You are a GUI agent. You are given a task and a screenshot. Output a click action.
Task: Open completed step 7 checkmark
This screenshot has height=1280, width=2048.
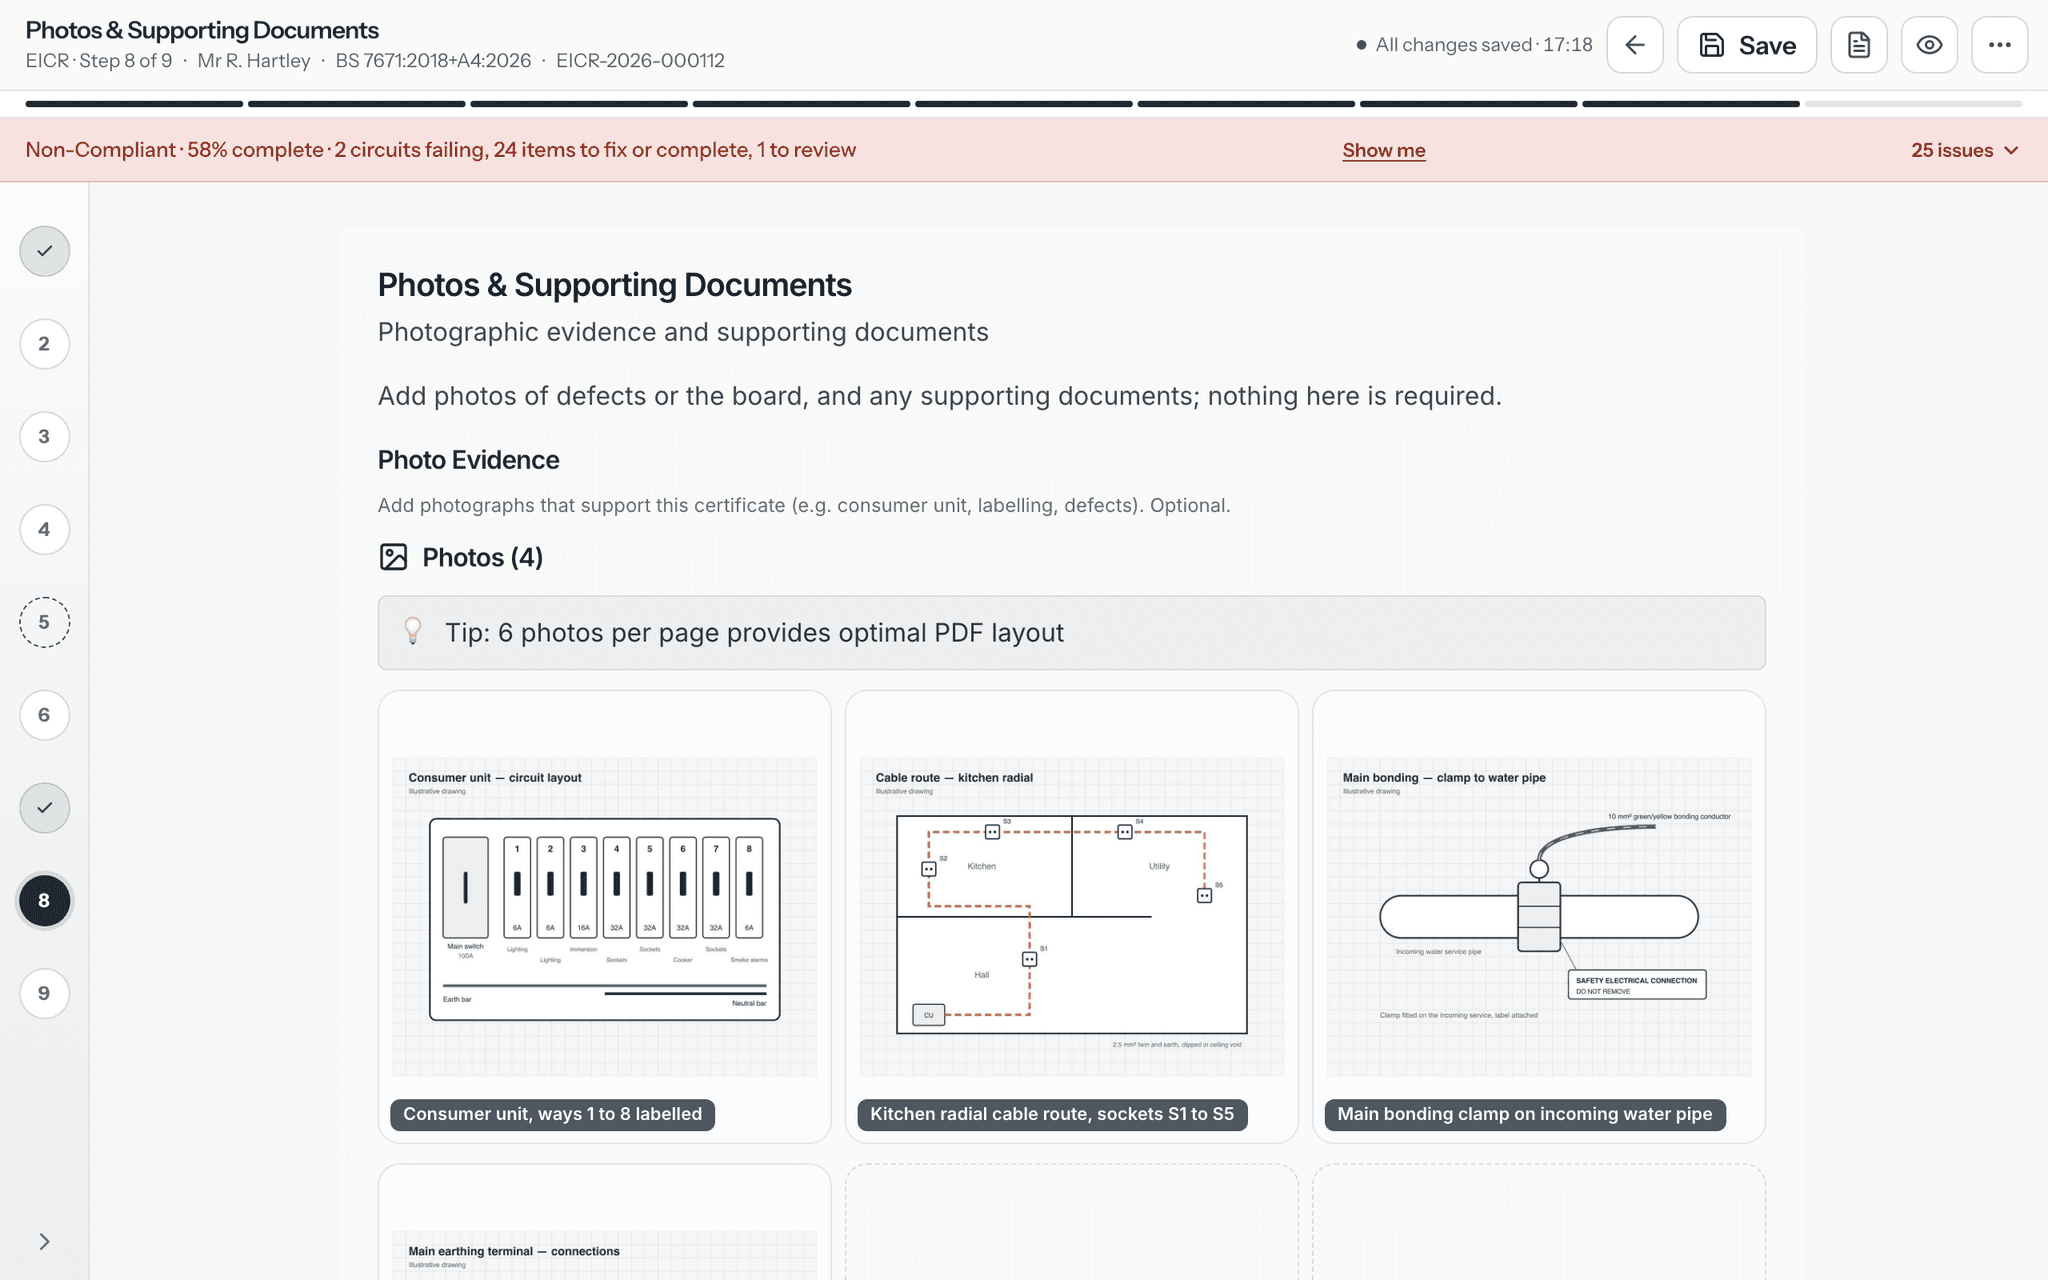click(x=44, y=808)
